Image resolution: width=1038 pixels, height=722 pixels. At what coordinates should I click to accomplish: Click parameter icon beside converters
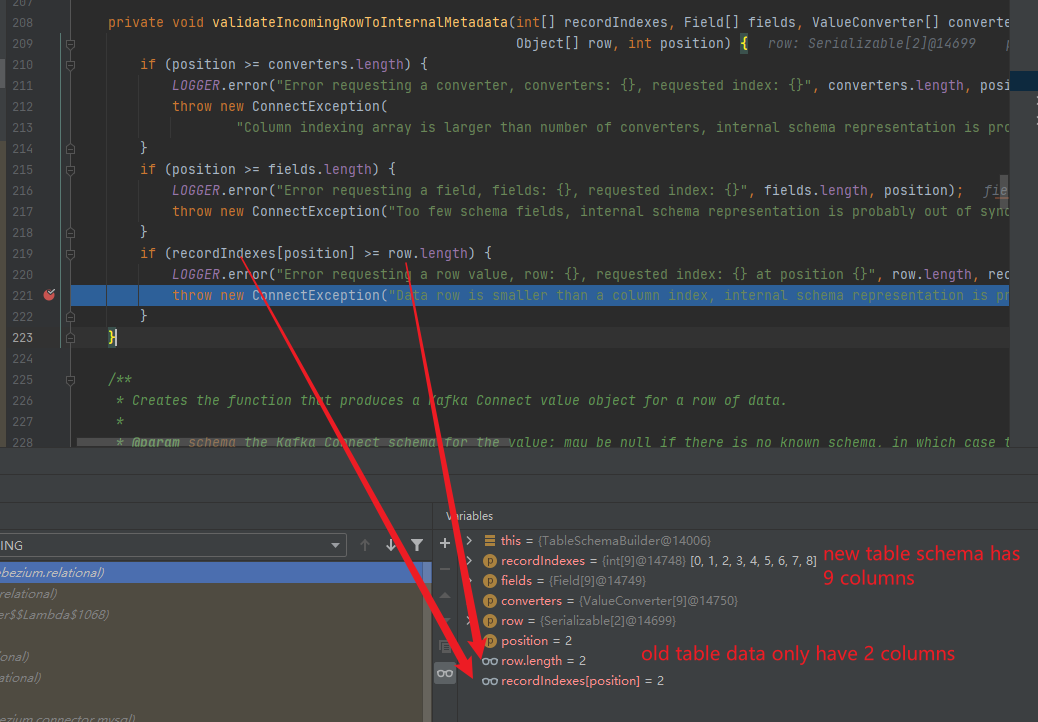(x=490, y=601)
